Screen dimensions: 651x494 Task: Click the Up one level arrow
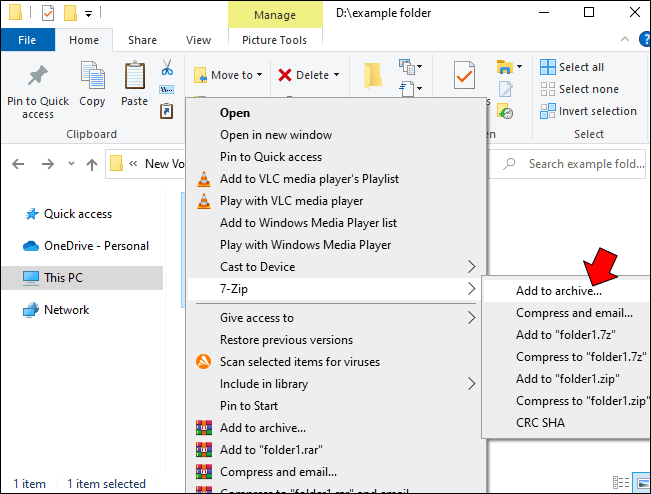pyautogui.click(x=92, y=164)
